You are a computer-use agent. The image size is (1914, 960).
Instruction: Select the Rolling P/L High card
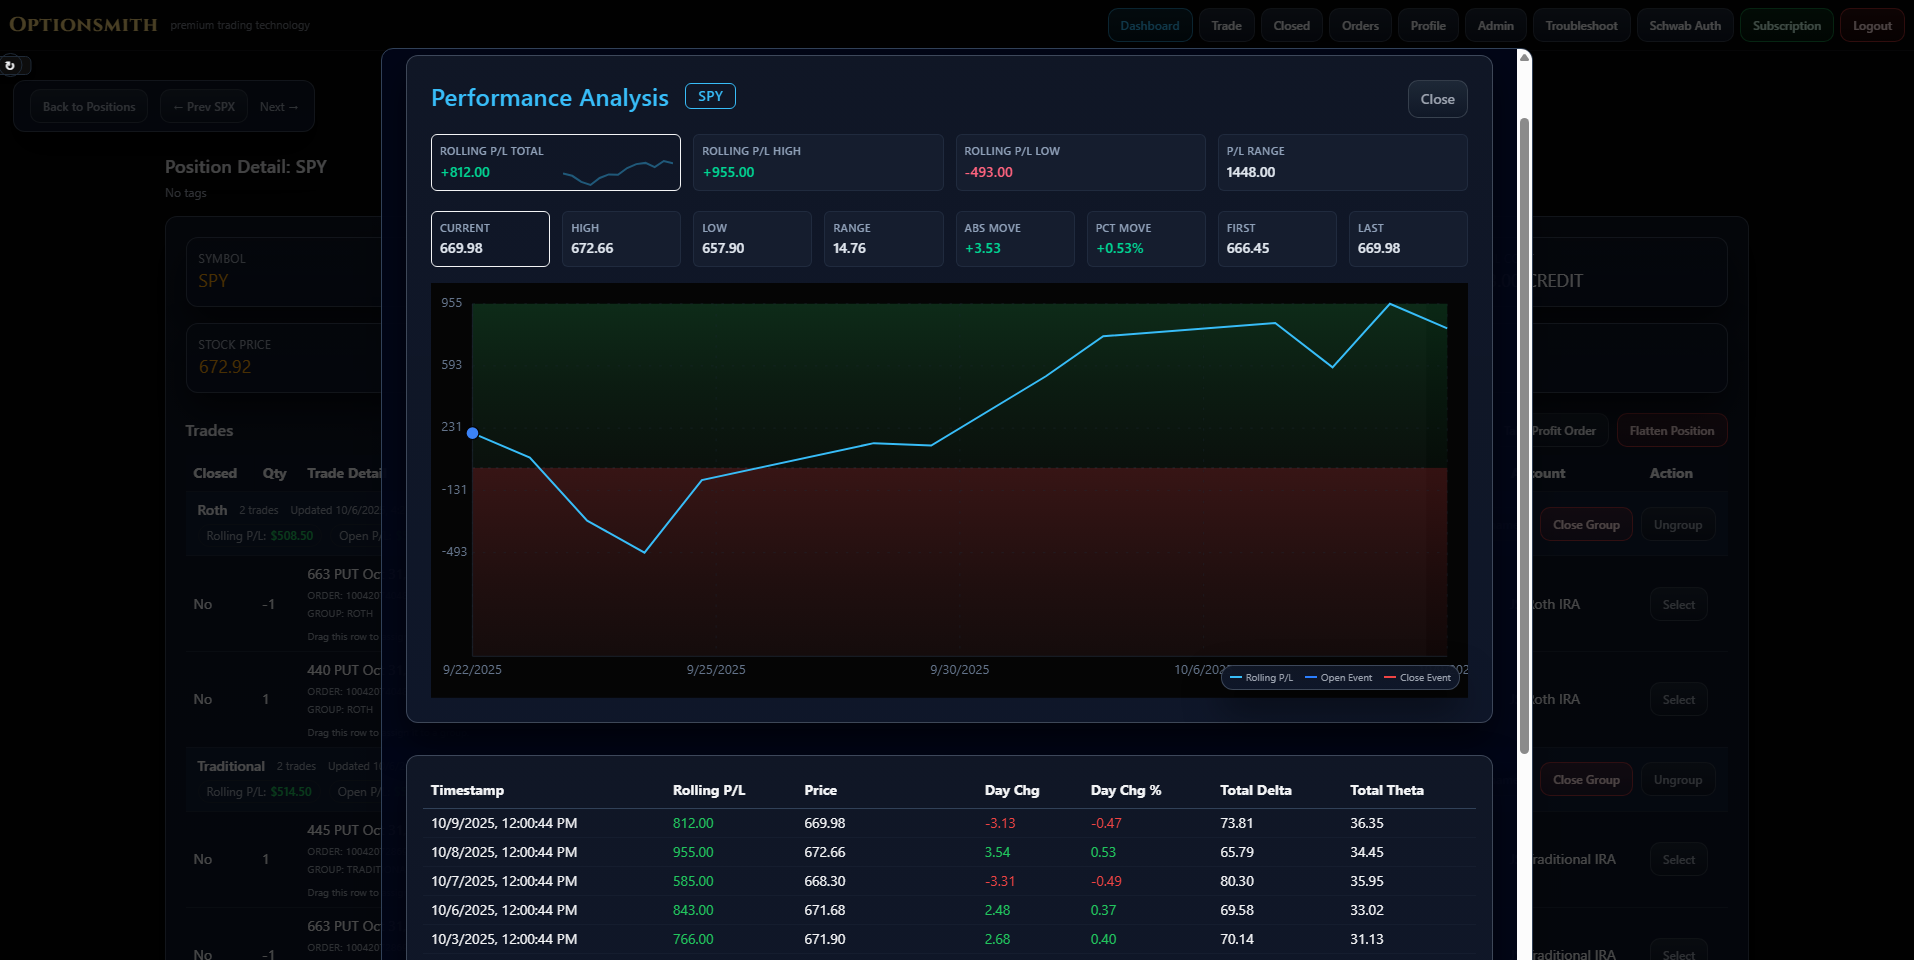[x=817, y=162]
